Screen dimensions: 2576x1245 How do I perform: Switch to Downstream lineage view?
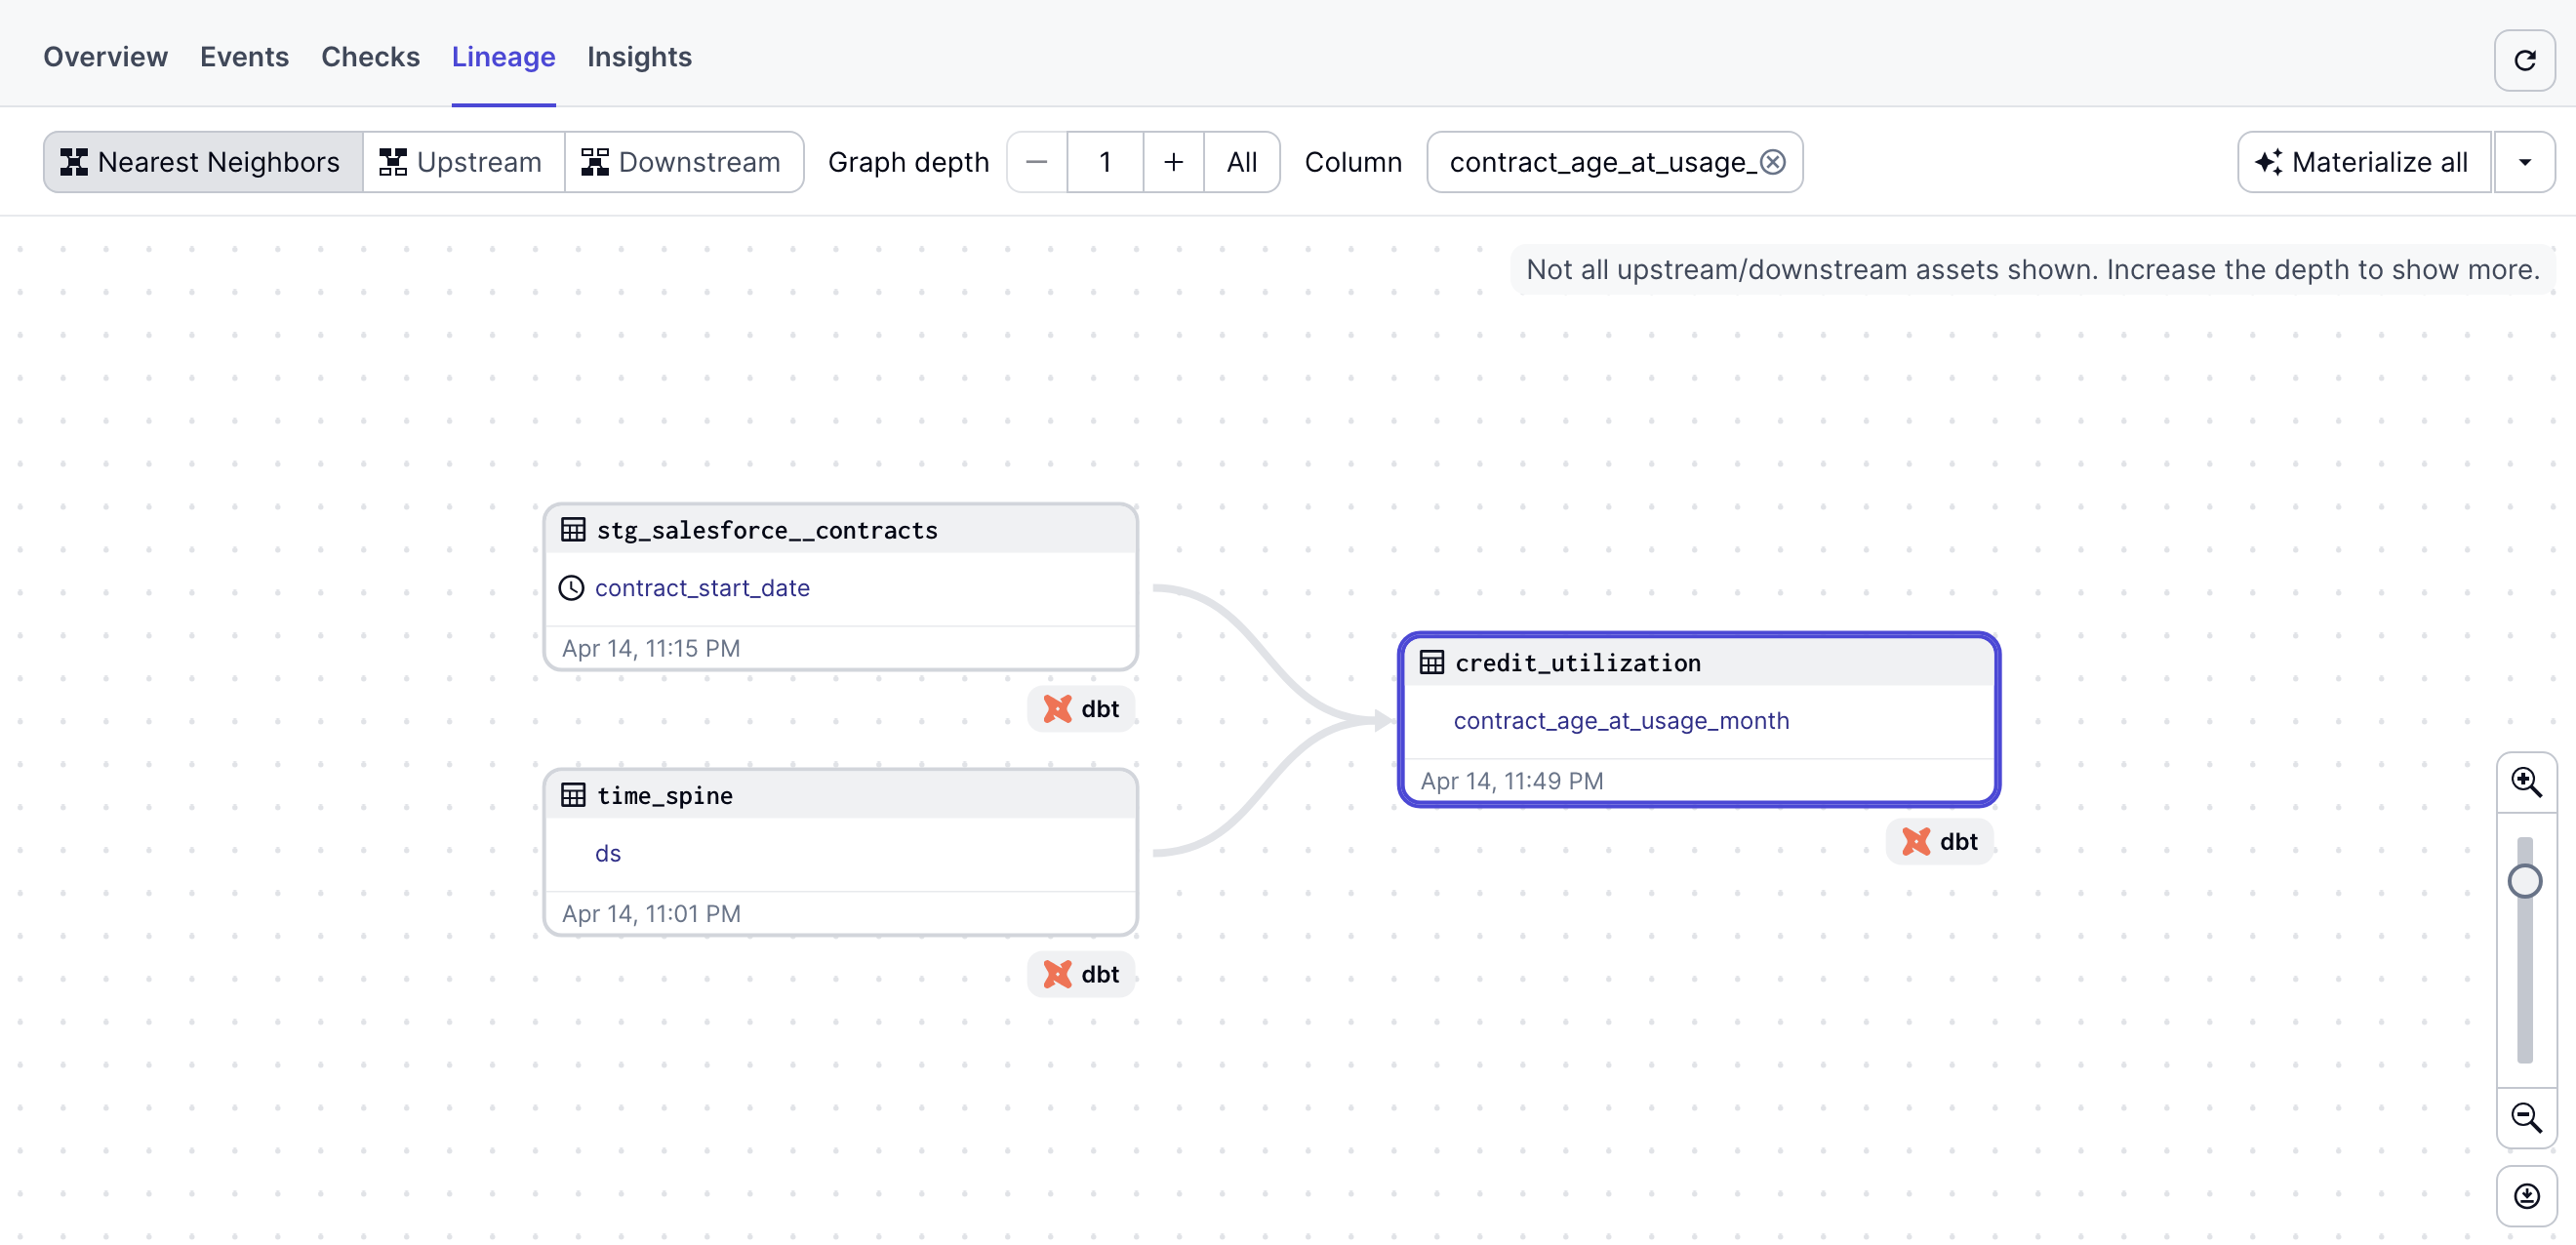point(685,161)
